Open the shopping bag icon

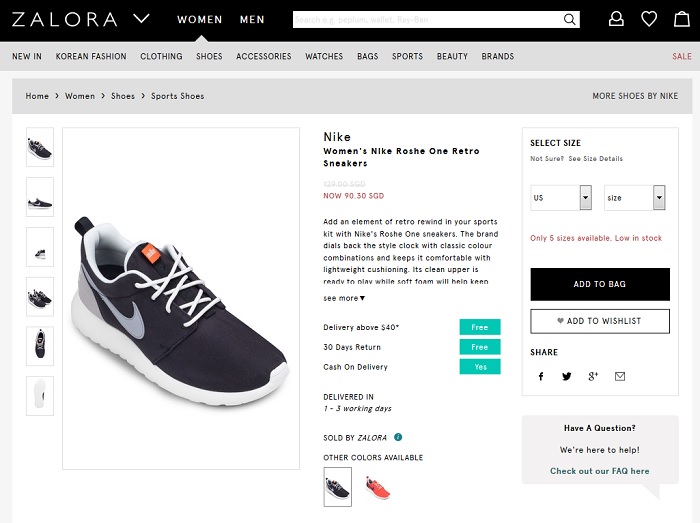pos(682,19)
